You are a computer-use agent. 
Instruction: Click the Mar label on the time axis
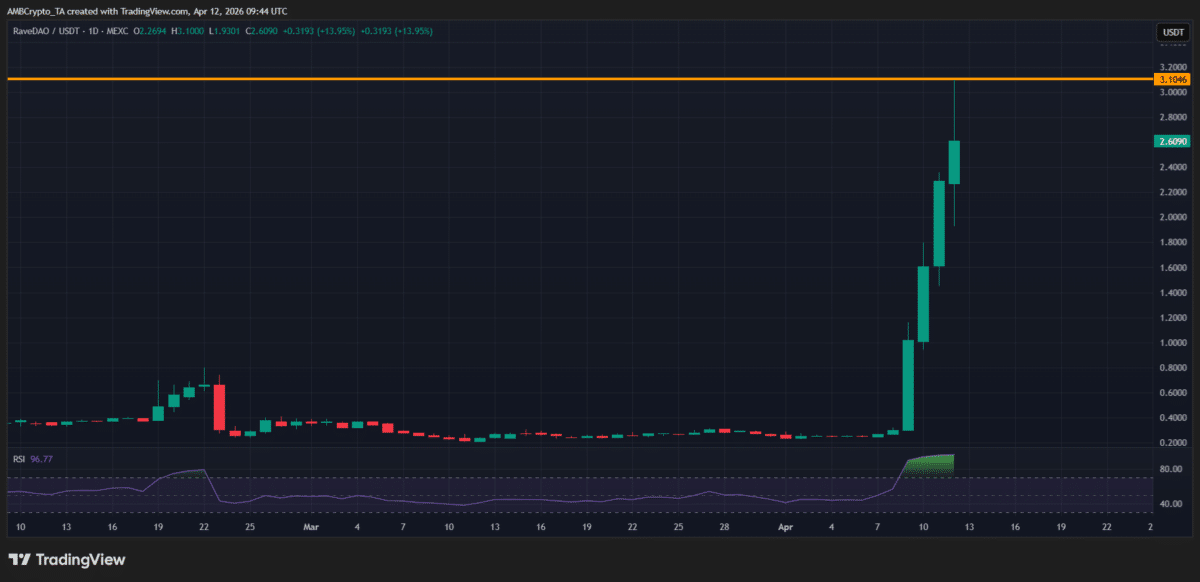(311, 526)
